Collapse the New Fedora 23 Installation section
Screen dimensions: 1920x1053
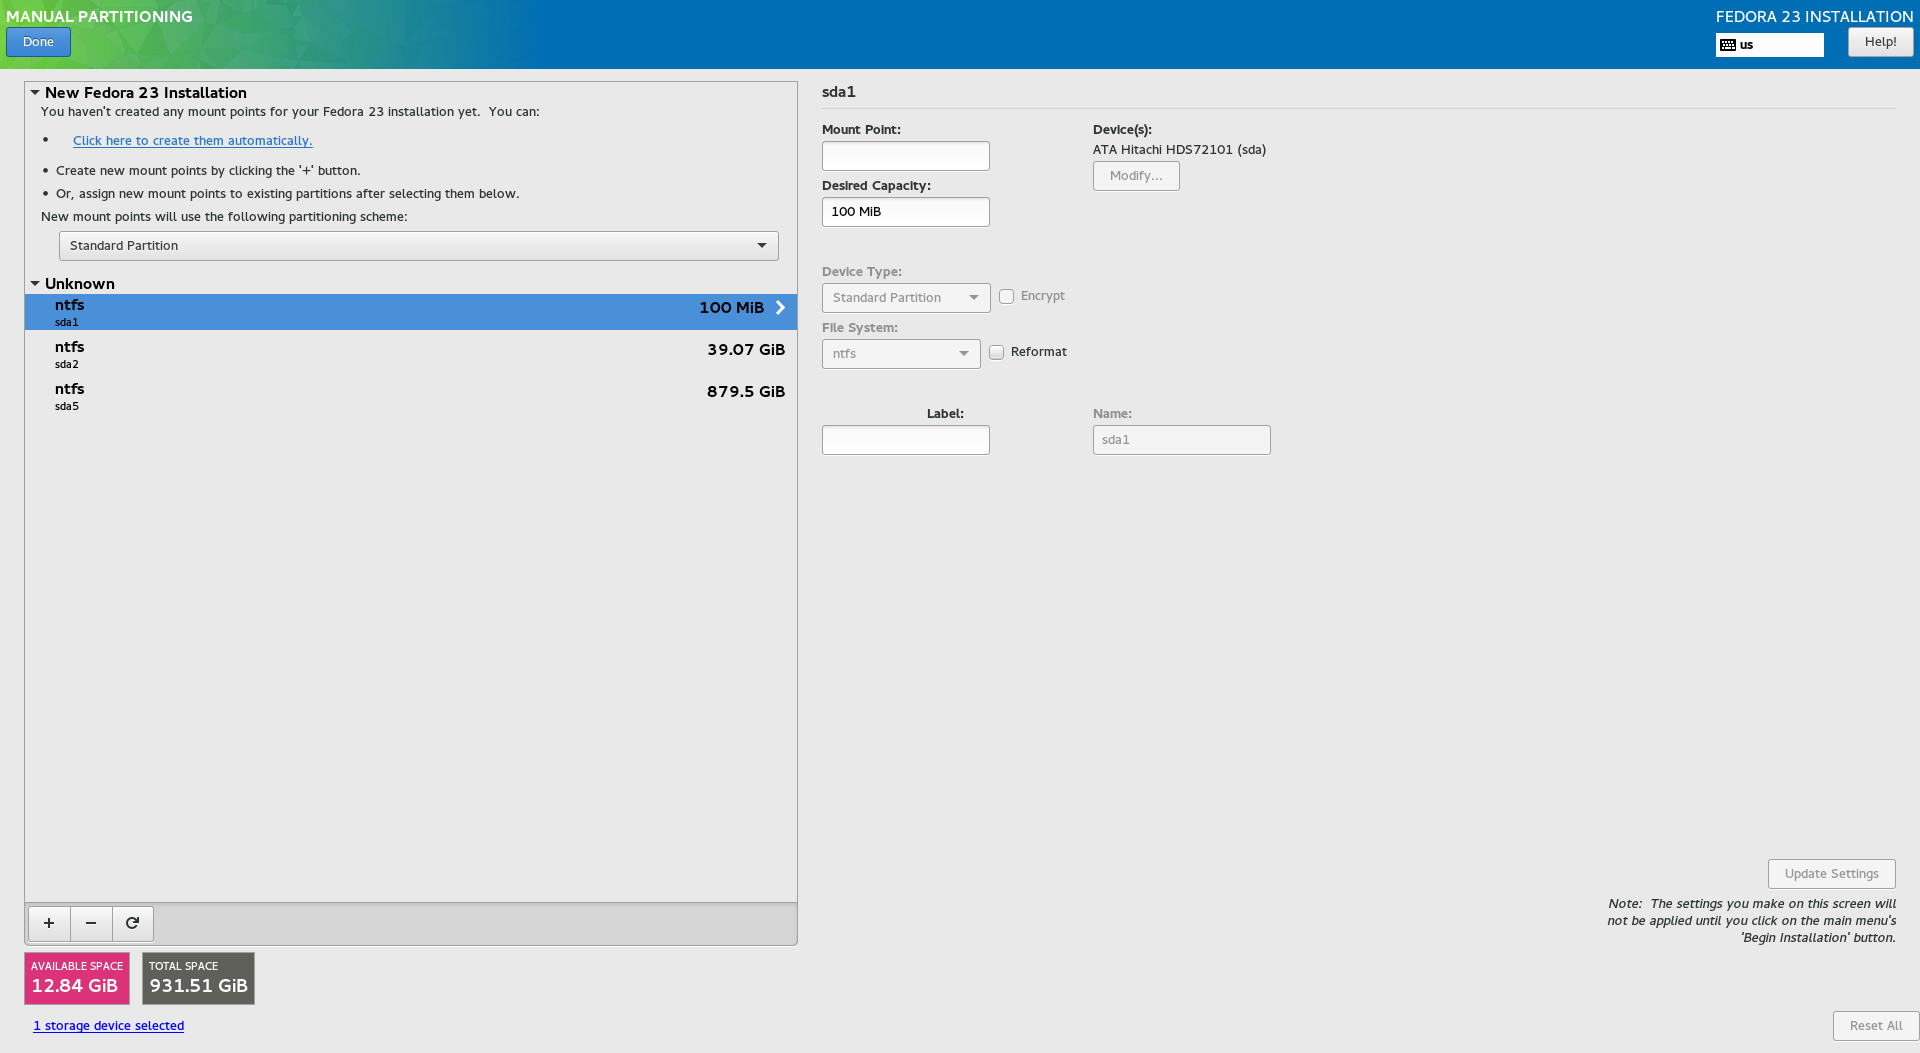[35, 93]
